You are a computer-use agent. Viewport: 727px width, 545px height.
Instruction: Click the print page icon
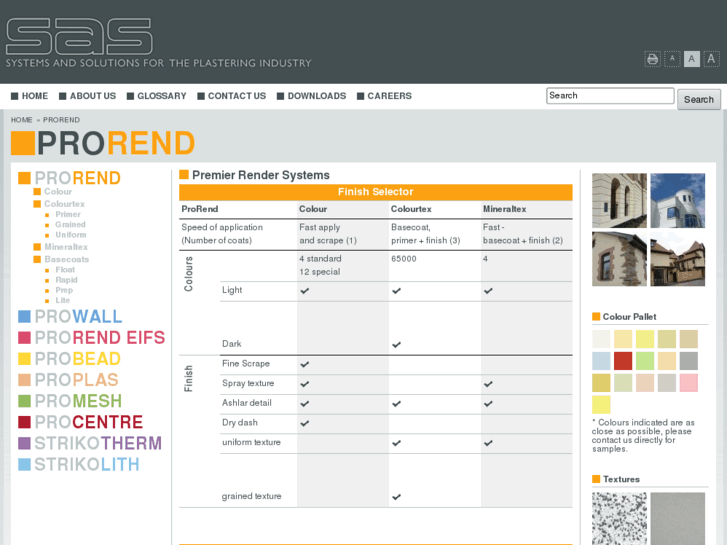click(652, 59)
